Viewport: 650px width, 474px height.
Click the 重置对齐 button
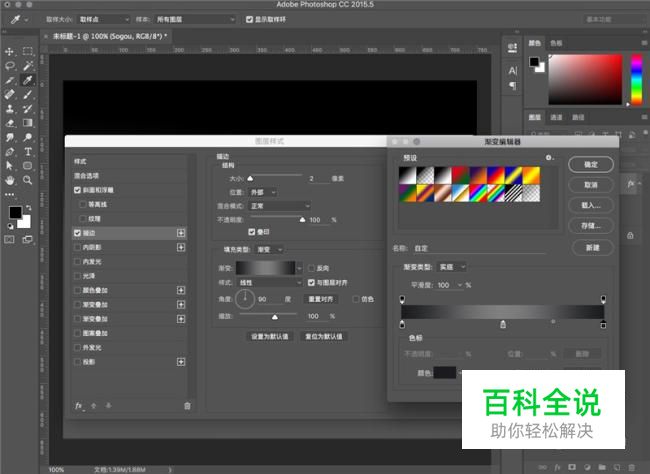[x=321, y=299]
